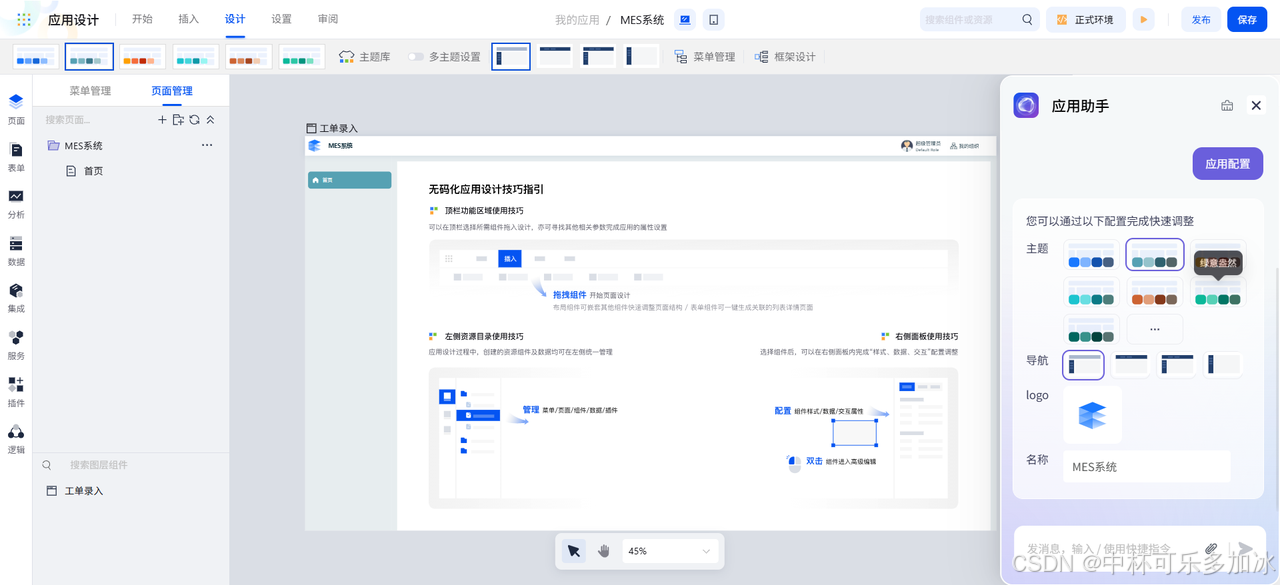
Task: Toggle the 多主题设置 switch
Action: pyautogui.click(x=419, y=57)
